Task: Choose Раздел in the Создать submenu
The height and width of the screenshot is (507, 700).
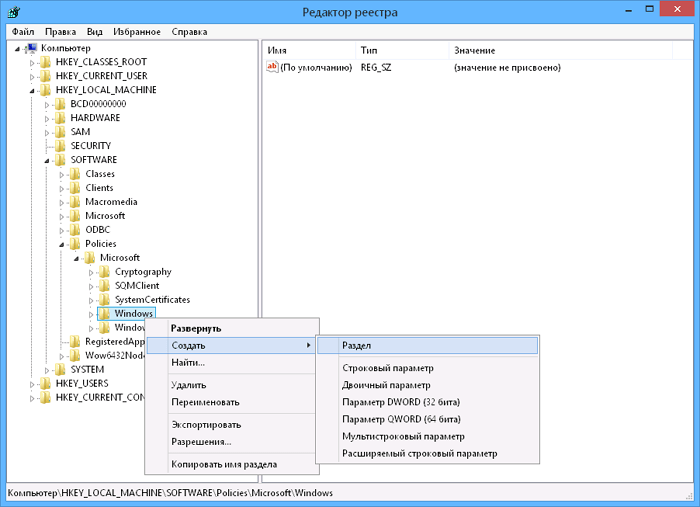Action: [357, 346]
